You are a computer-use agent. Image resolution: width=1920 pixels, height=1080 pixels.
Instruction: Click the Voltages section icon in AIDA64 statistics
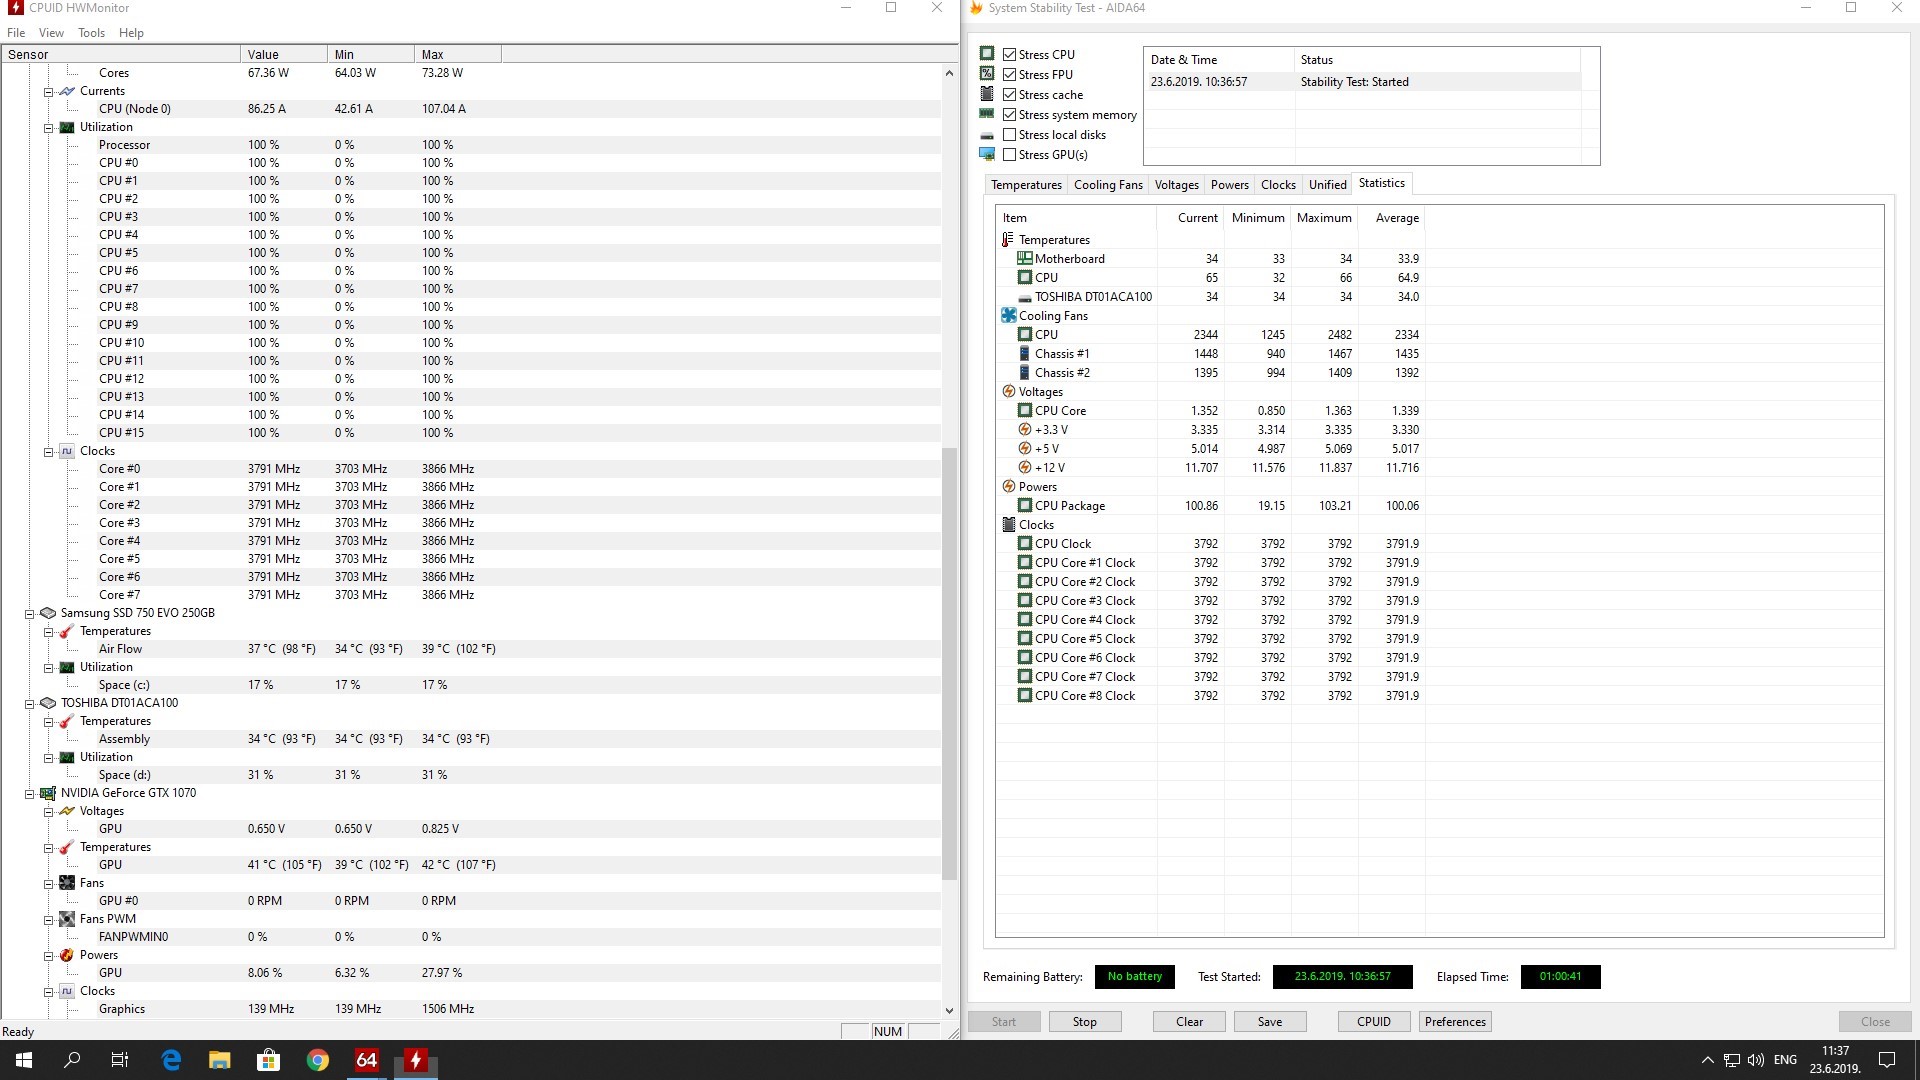tap(1008, 392)
